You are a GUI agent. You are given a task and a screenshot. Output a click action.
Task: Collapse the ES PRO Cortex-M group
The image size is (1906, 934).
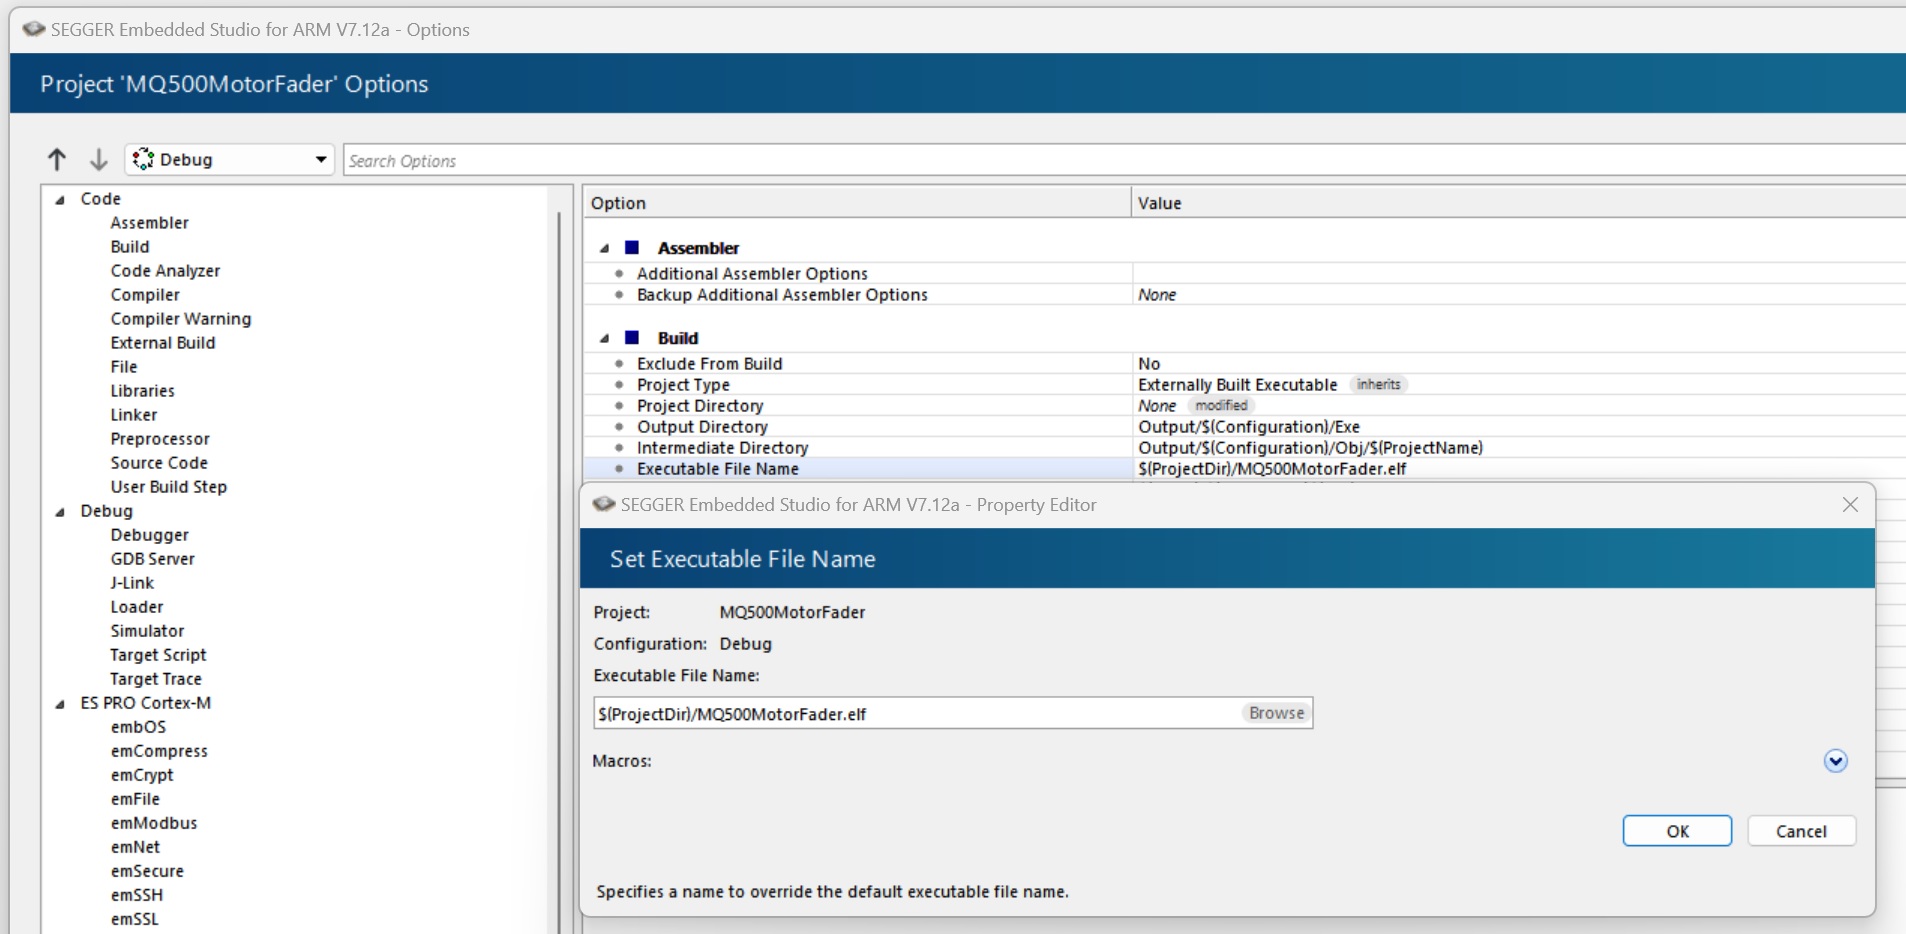pyautogui.click(x=60, y=703)
